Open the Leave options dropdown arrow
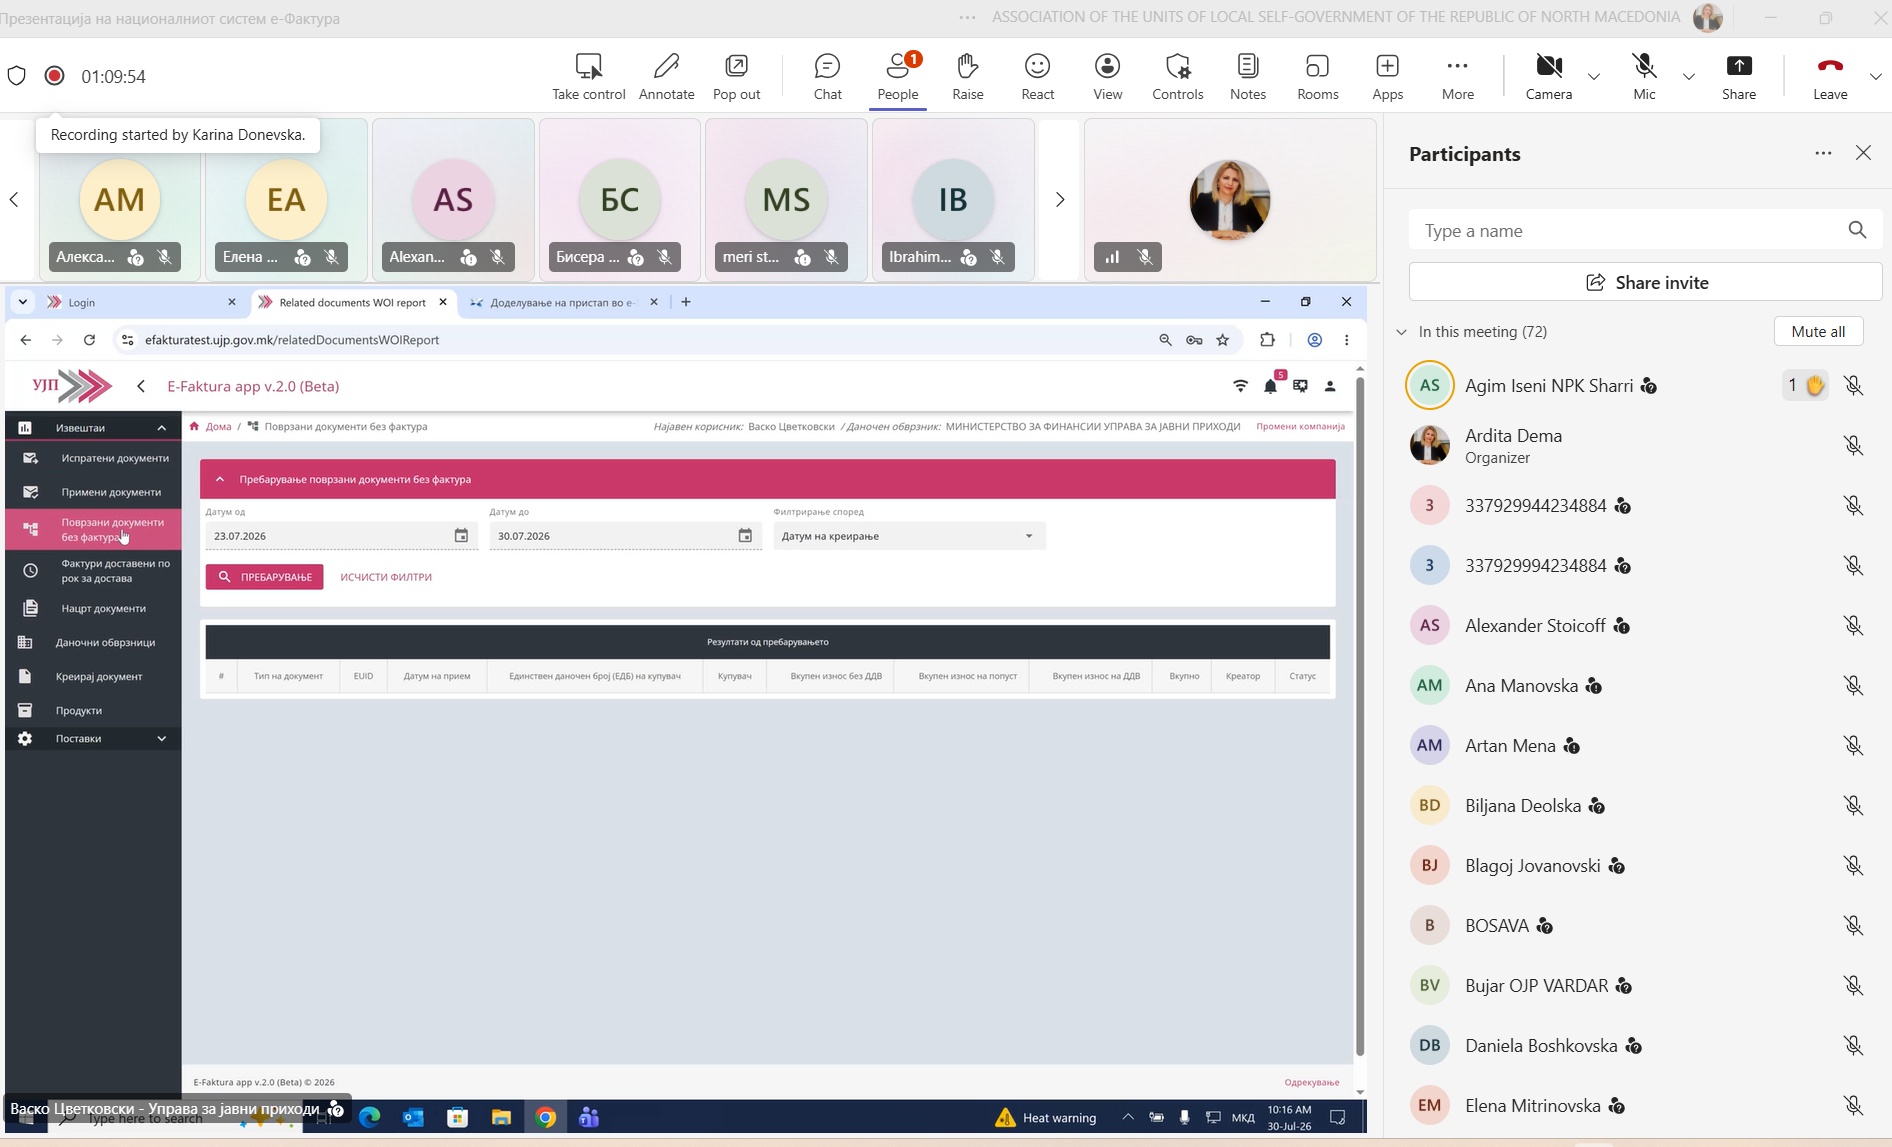 coord(1875,77)
